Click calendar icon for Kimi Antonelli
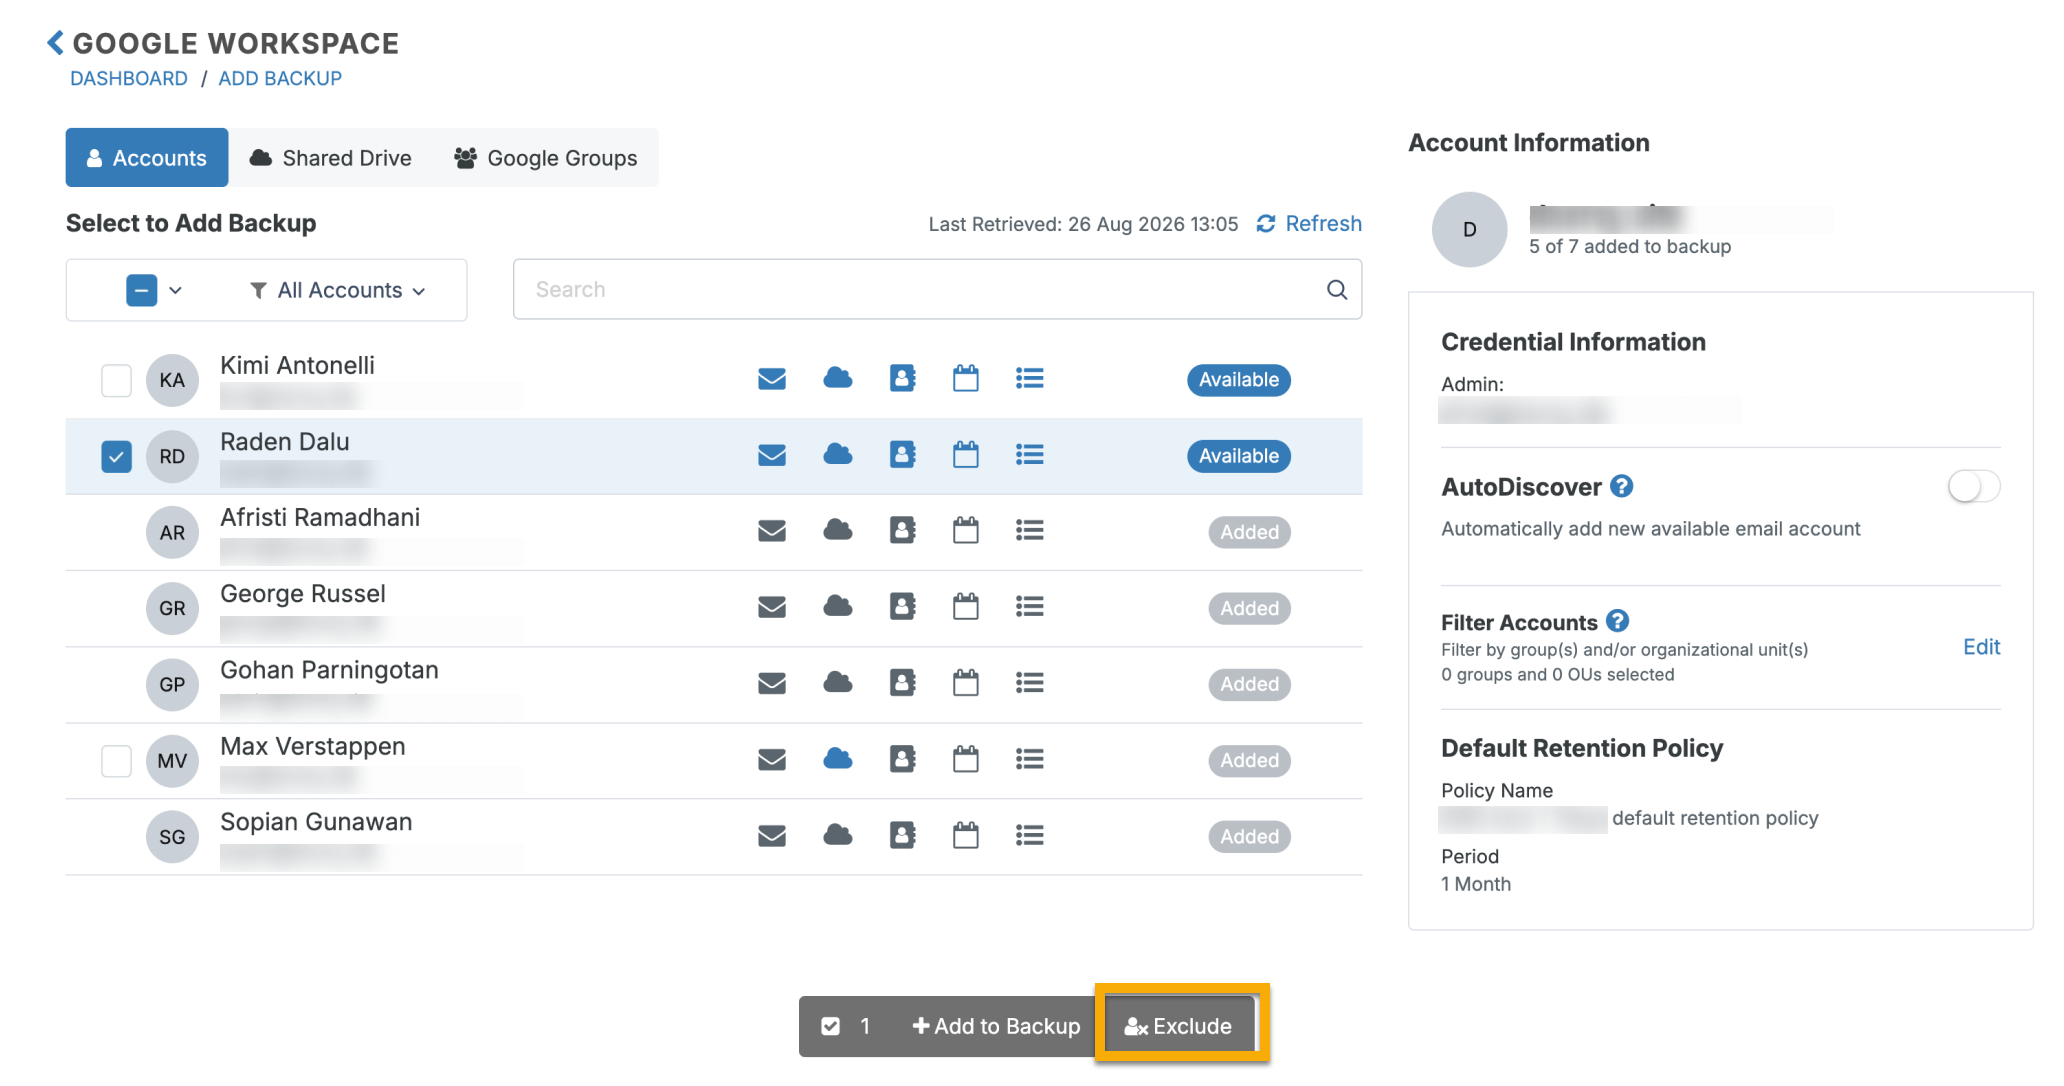 point(966,378)
